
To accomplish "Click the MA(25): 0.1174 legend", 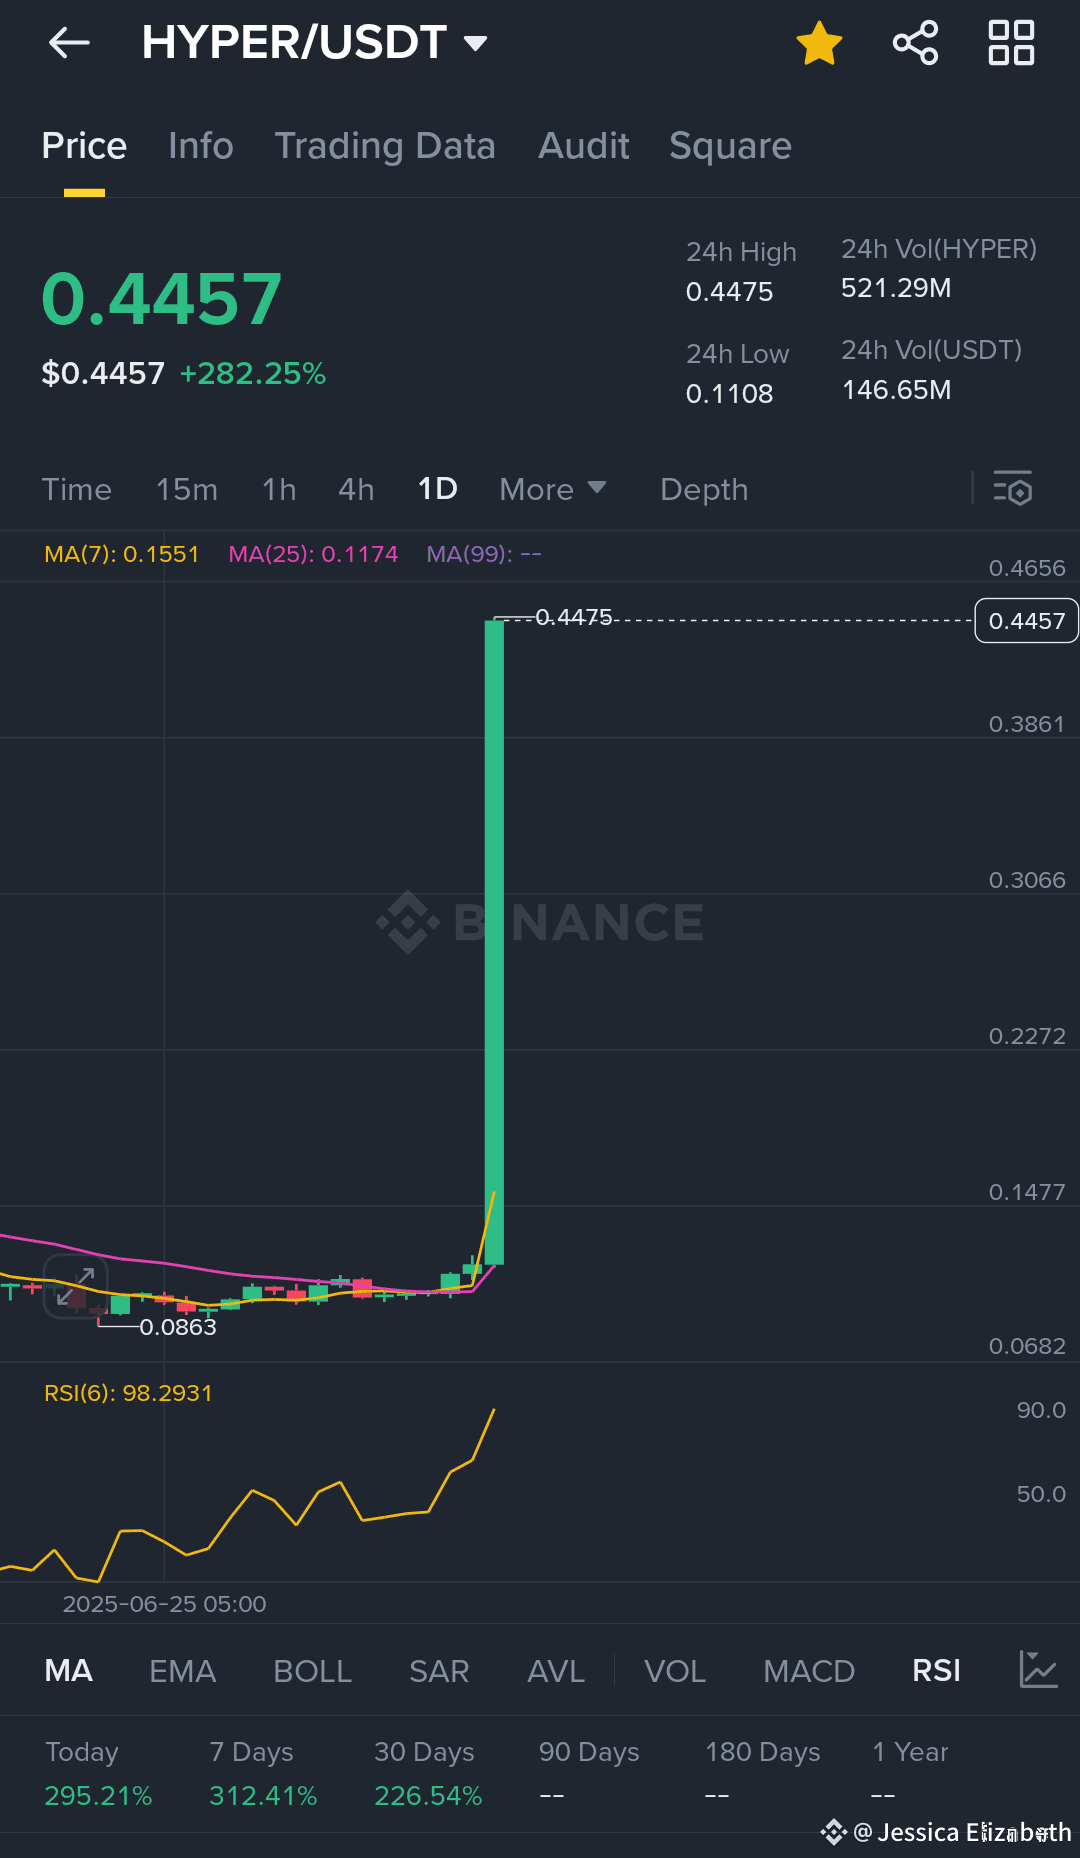I will 313,554.
